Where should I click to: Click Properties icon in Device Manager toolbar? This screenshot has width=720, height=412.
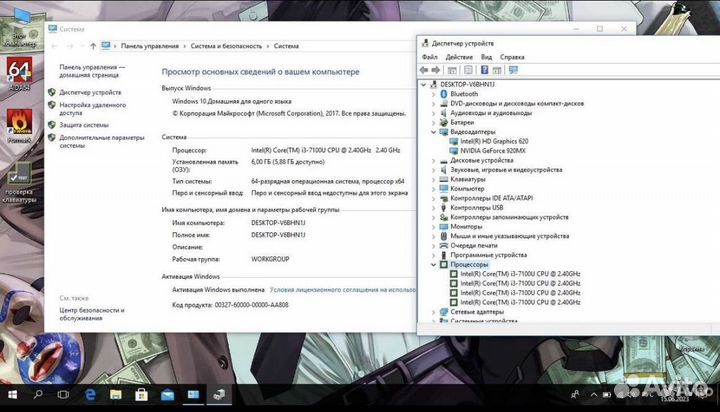(468, 70)
